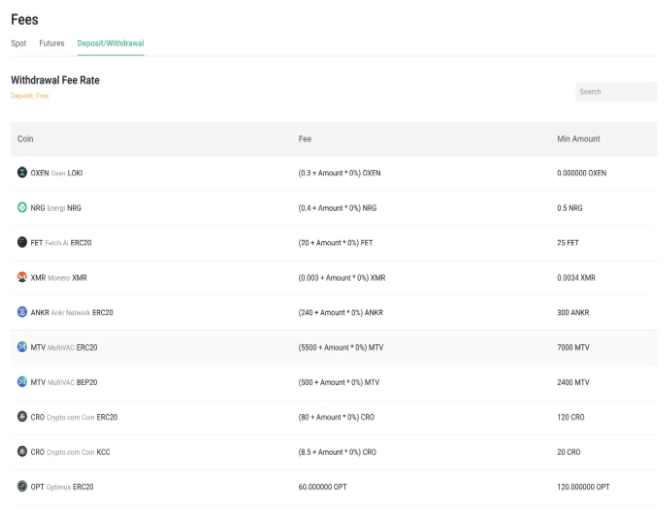
Task: Select the MTV MultiVAC ERC20 name
Action: 64,347
